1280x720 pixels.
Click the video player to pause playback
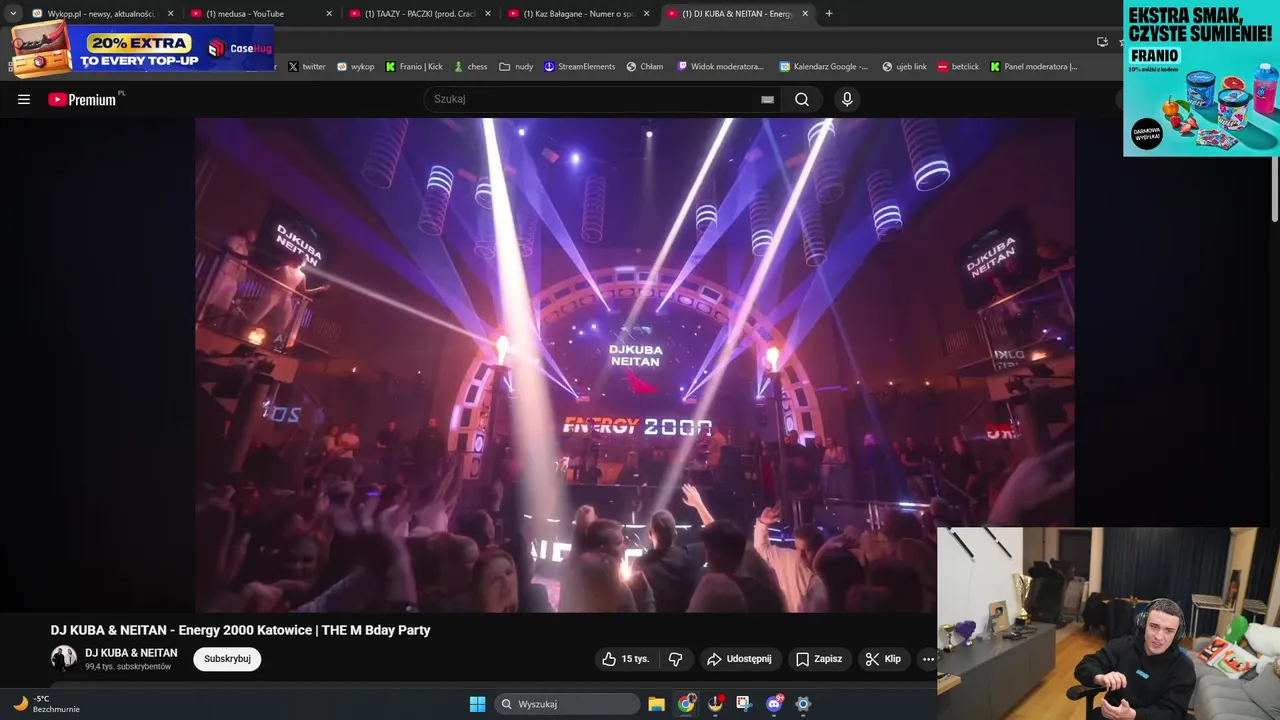[635, 365]
